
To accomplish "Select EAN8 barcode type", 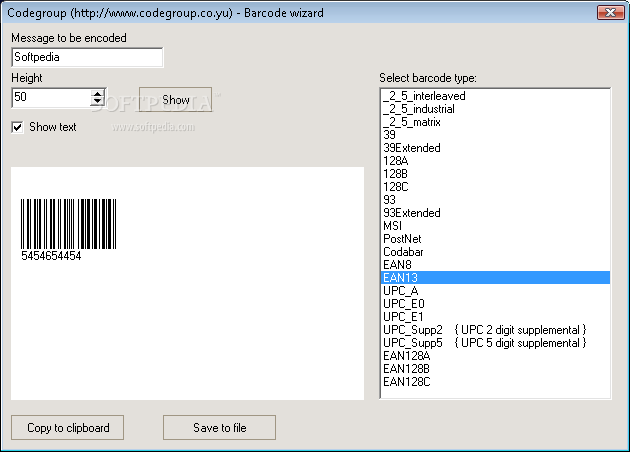I will pyautogui.click(x=495, y=265).
